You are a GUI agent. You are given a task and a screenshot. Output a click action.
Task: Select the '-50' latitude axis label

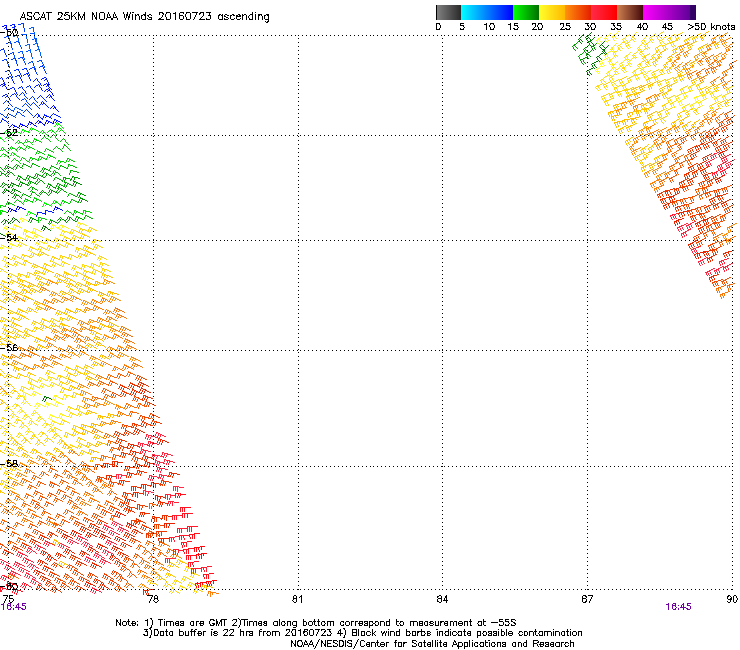coord(9,33)
